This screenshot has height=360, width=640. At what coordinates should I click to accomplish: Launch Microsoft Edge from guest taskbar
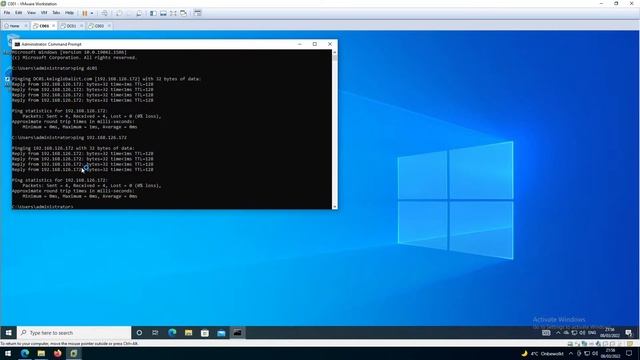[172, 333]
